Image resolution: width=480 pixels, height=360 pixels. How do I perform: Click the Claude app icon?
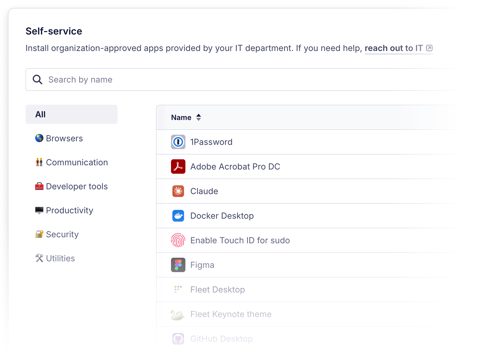coord(178,191)
